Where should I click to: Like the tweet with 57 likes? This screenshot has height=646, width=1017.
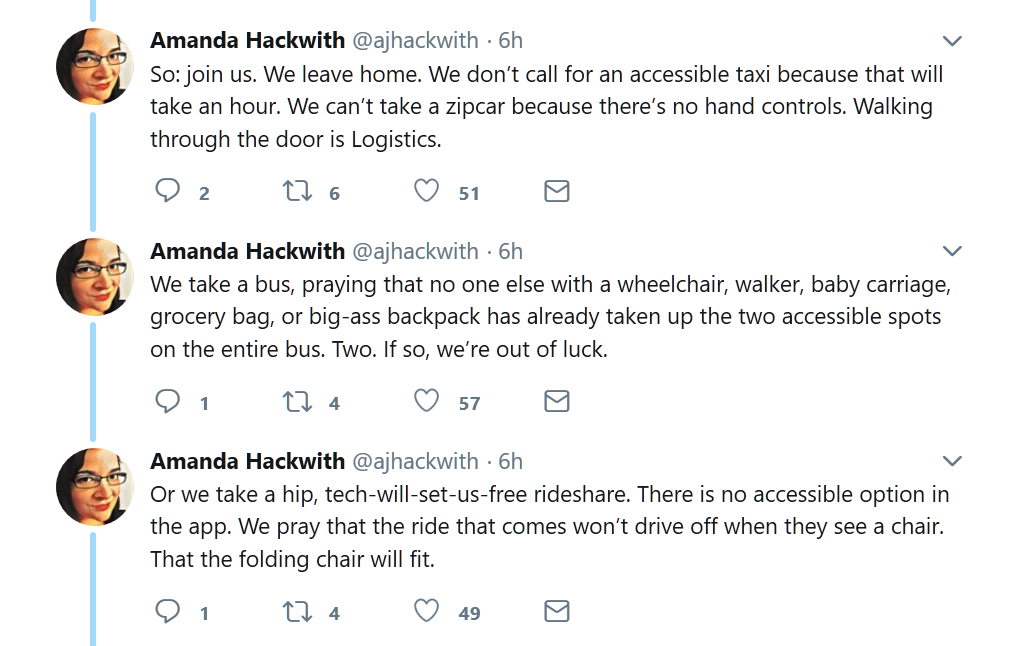427,402
